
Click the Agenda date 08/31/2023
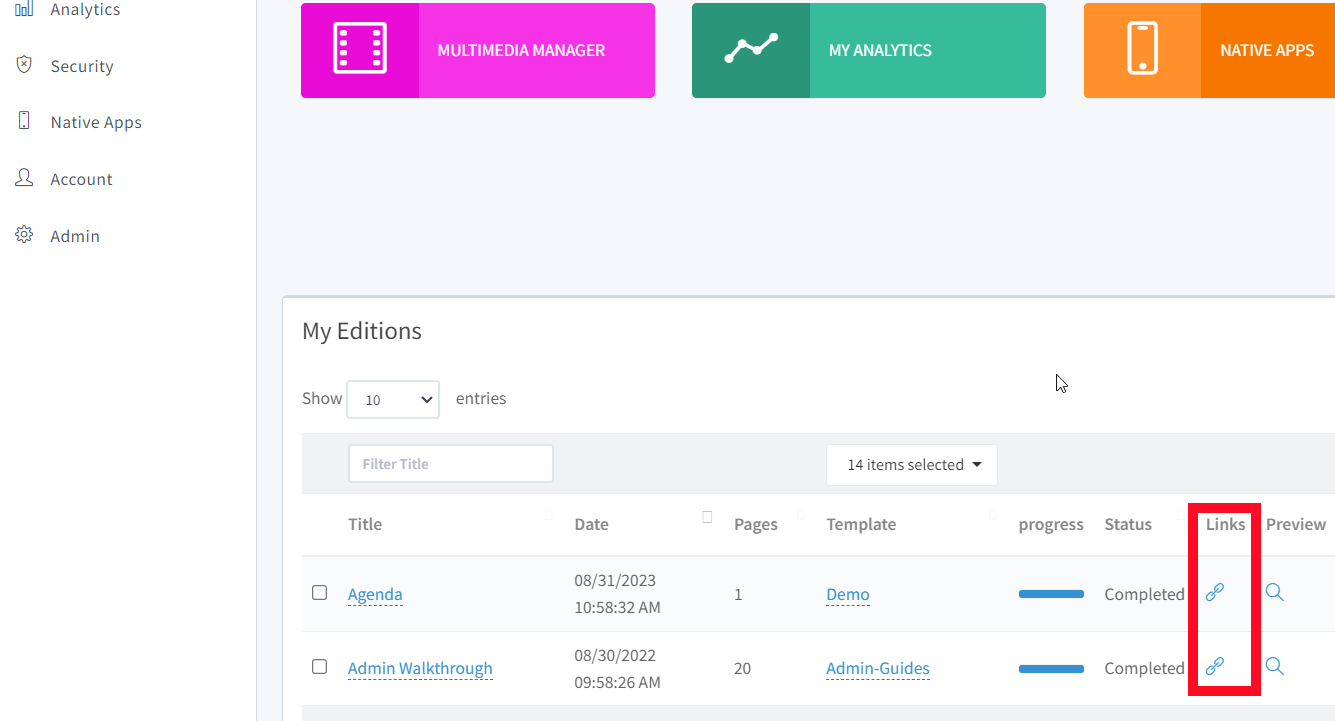615,580
